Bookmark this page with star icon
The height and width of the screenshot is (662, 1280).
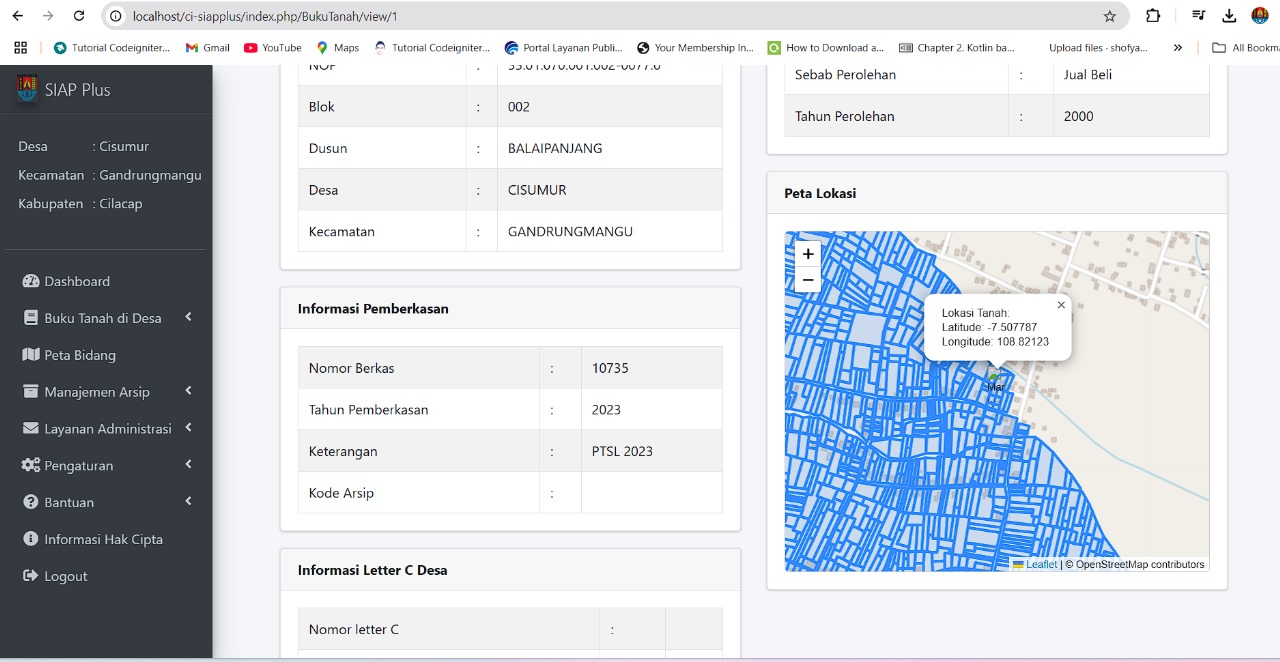click(1109, 16)
